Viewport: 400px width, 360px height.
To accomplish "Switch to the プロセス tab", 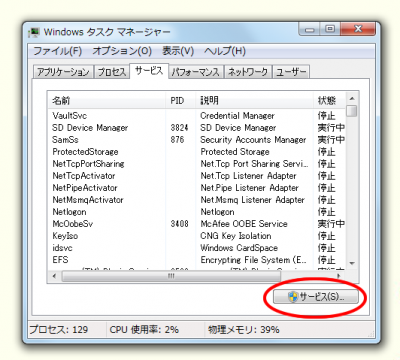I will [x=112, y=72].
